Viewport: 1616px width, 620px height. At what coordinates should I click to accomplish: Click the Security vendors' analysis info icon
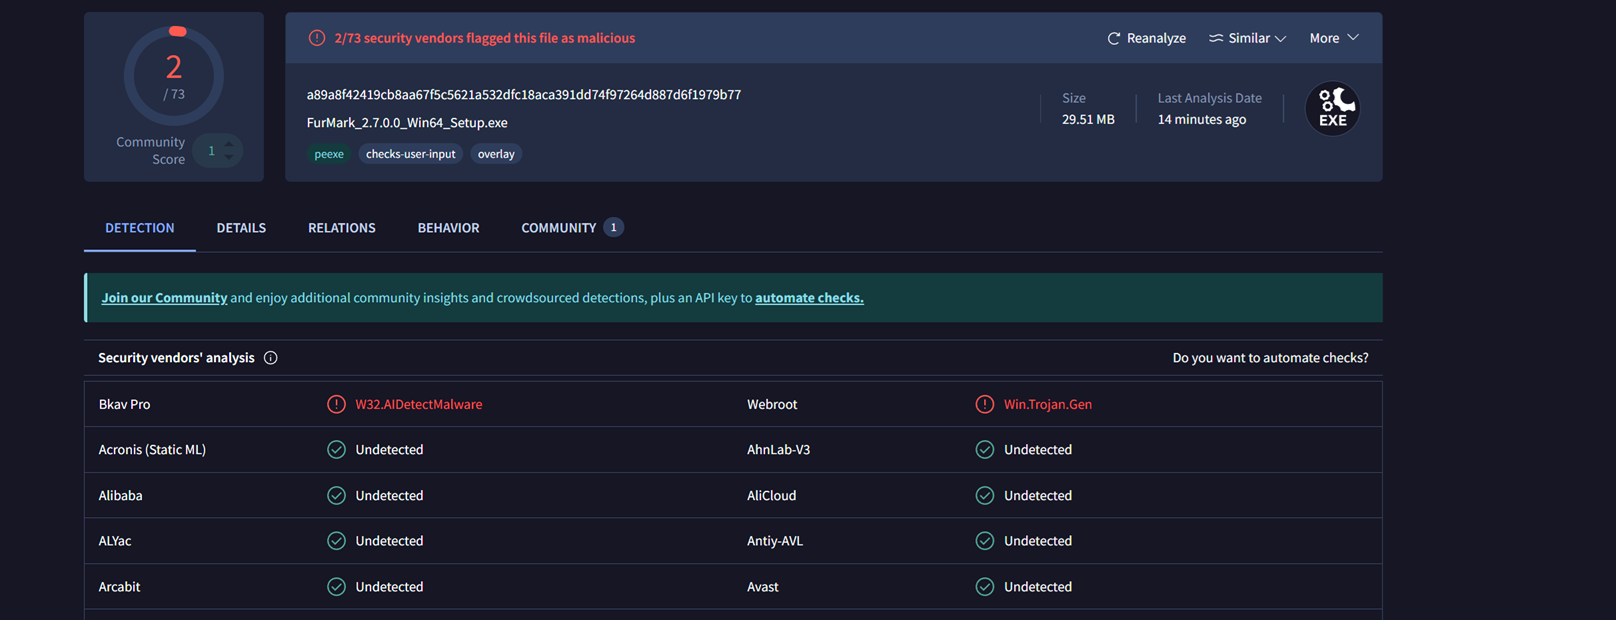click(x=270, y=358)
